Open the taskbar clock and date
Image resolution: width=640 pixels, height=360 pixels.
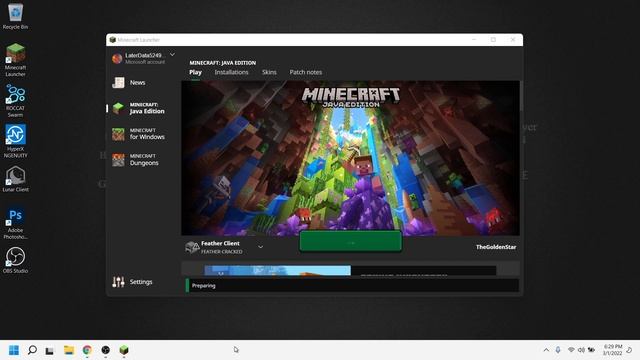[613, 350]
